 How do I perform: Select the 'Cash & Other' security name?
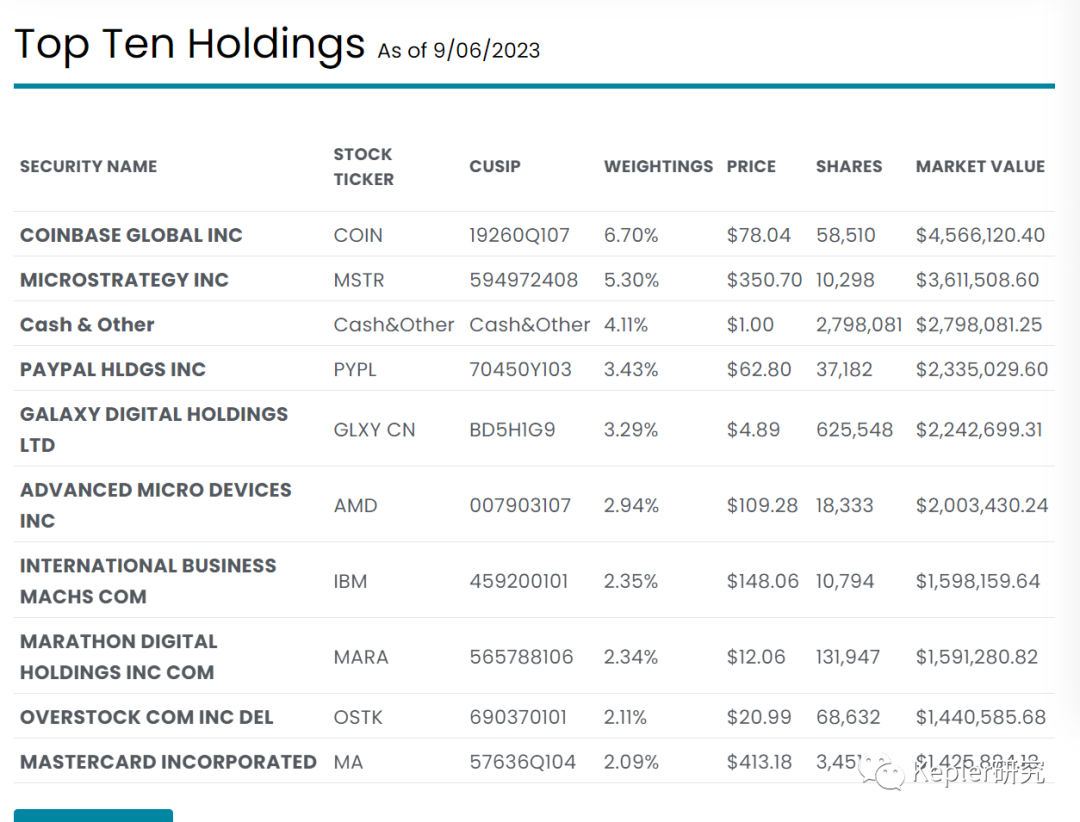click(x=87, y=325)
